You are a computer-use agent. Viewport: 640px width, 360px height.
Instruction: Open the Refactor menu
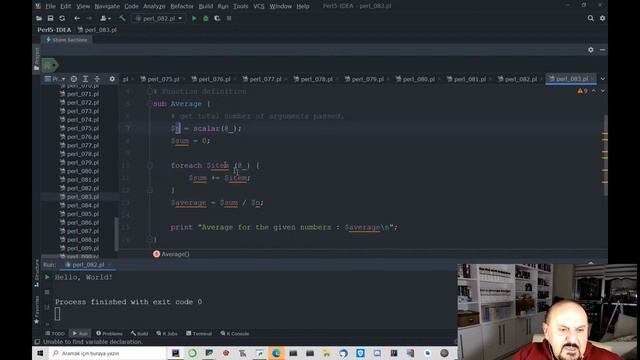tap(182, 6)
